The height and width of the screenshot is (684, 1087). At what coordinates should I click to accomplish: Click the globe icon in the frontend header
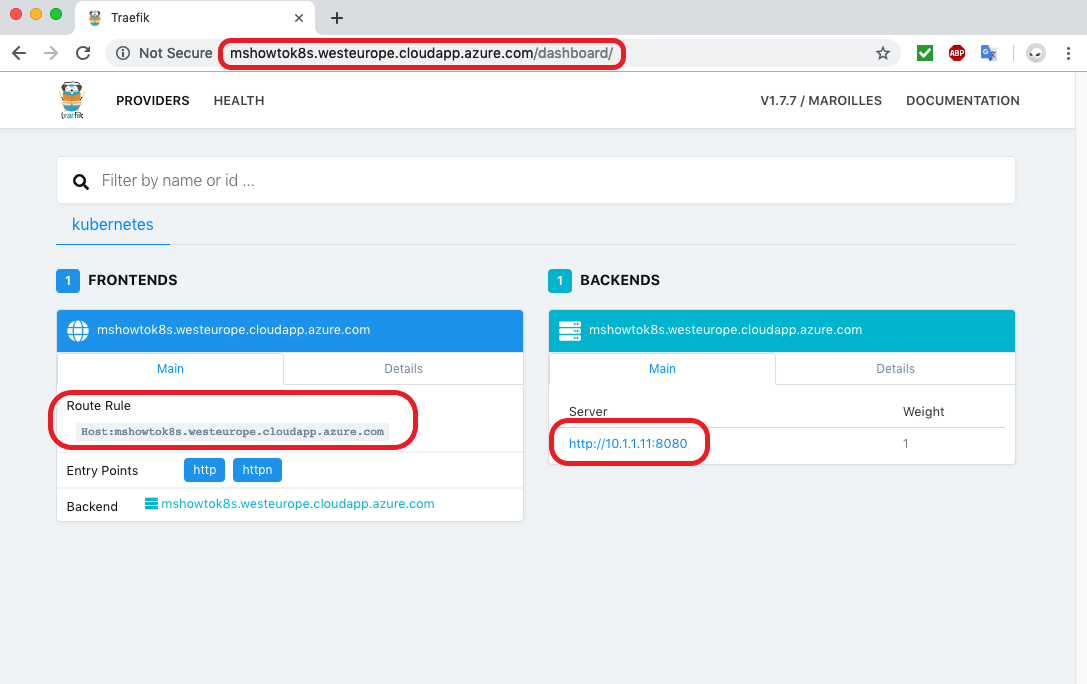coord(78,331)
